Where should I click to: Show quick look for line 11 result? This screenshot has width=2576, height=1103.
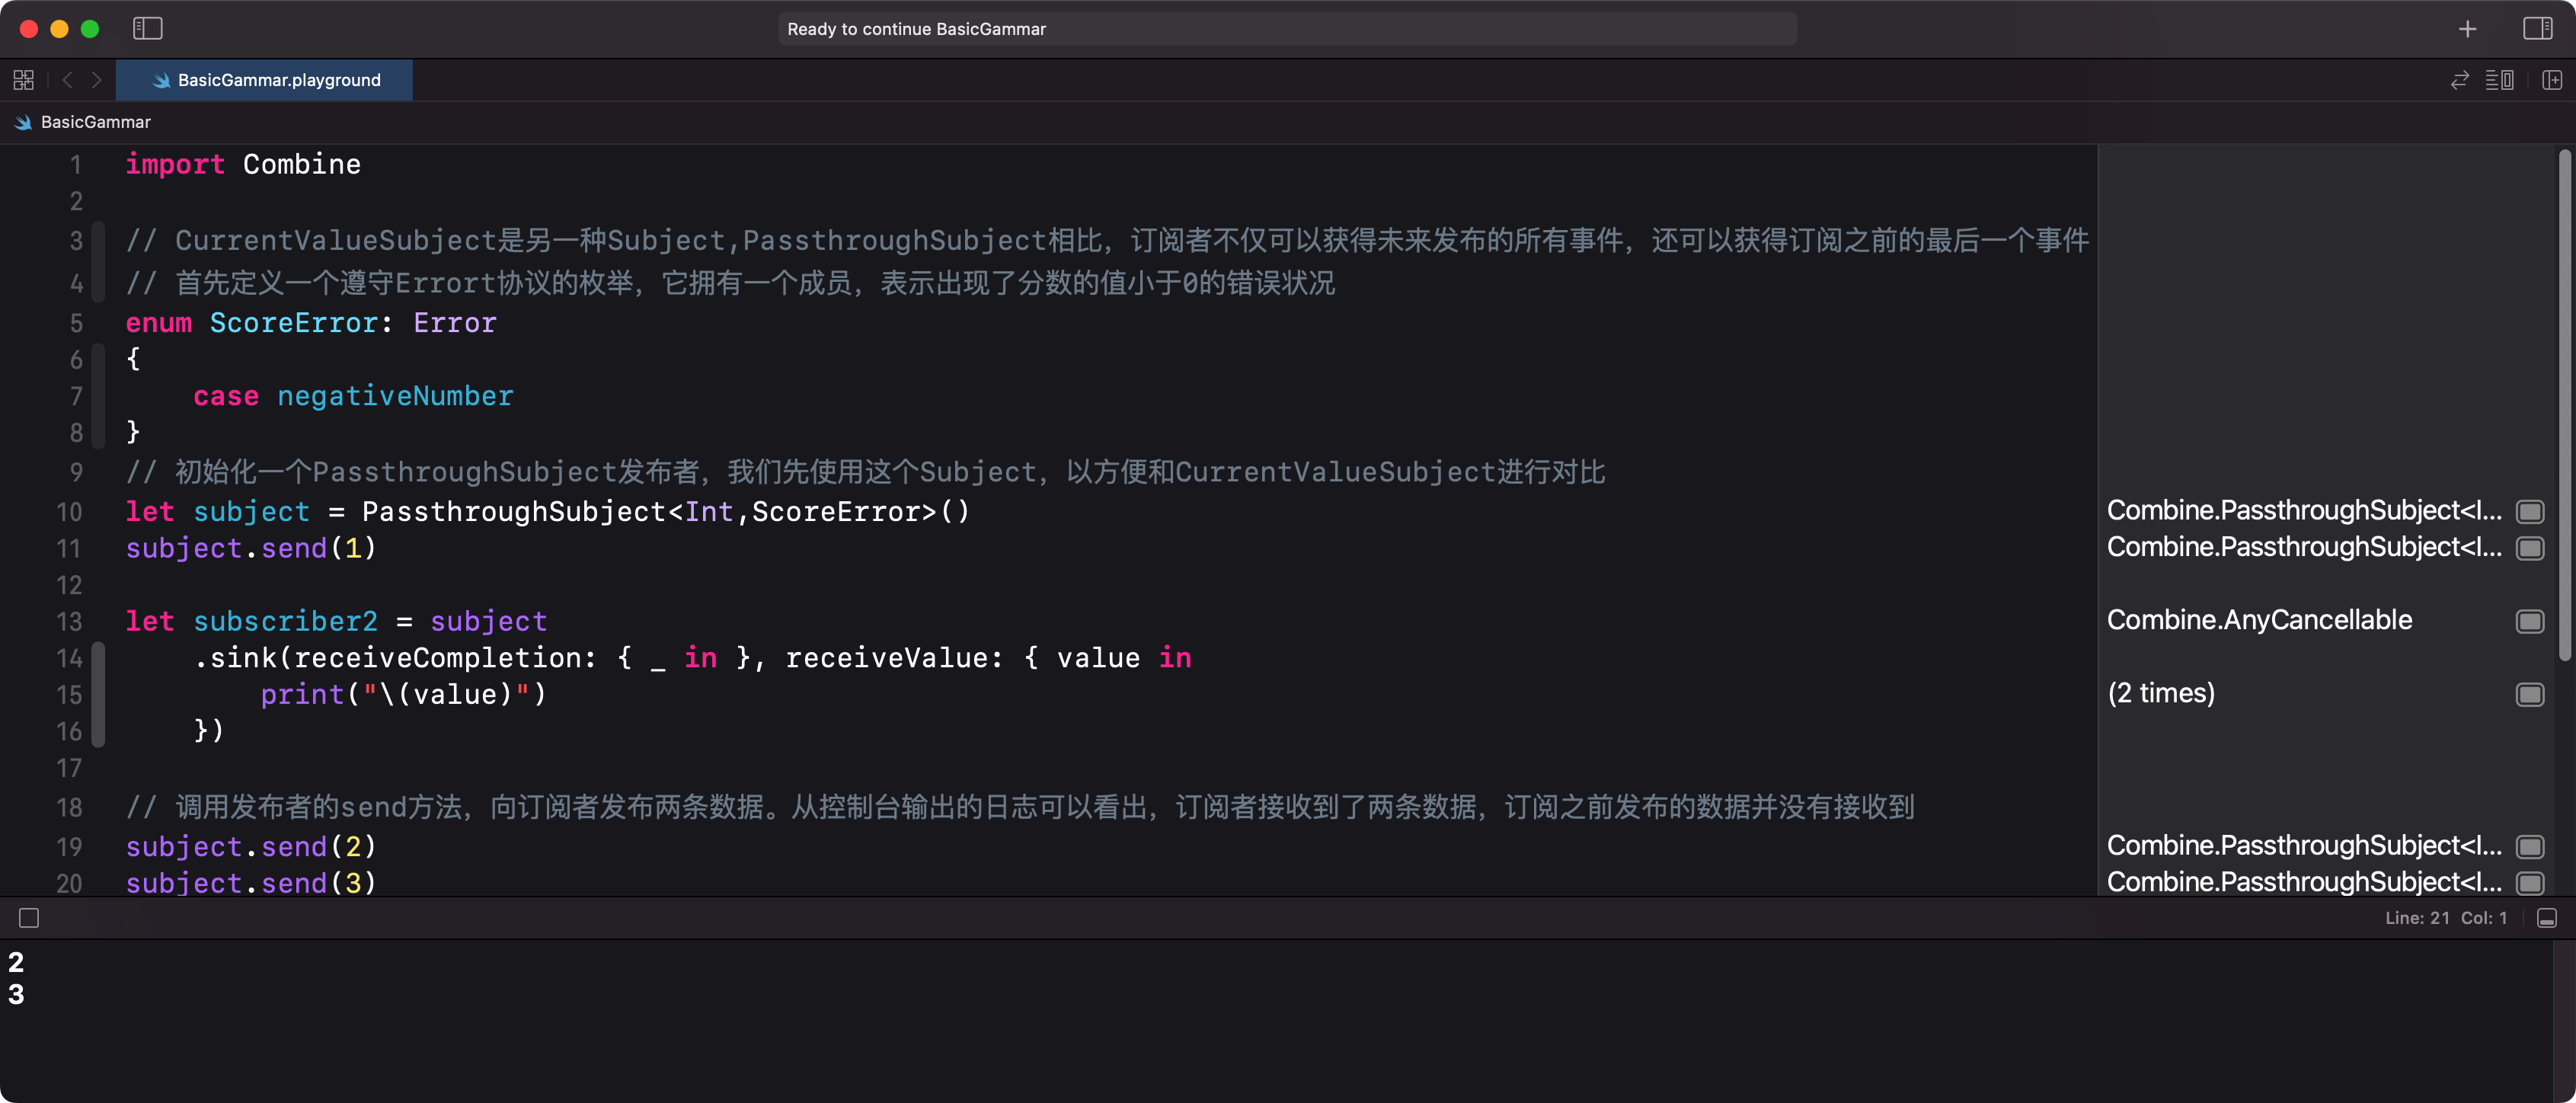coord(2529,548)
